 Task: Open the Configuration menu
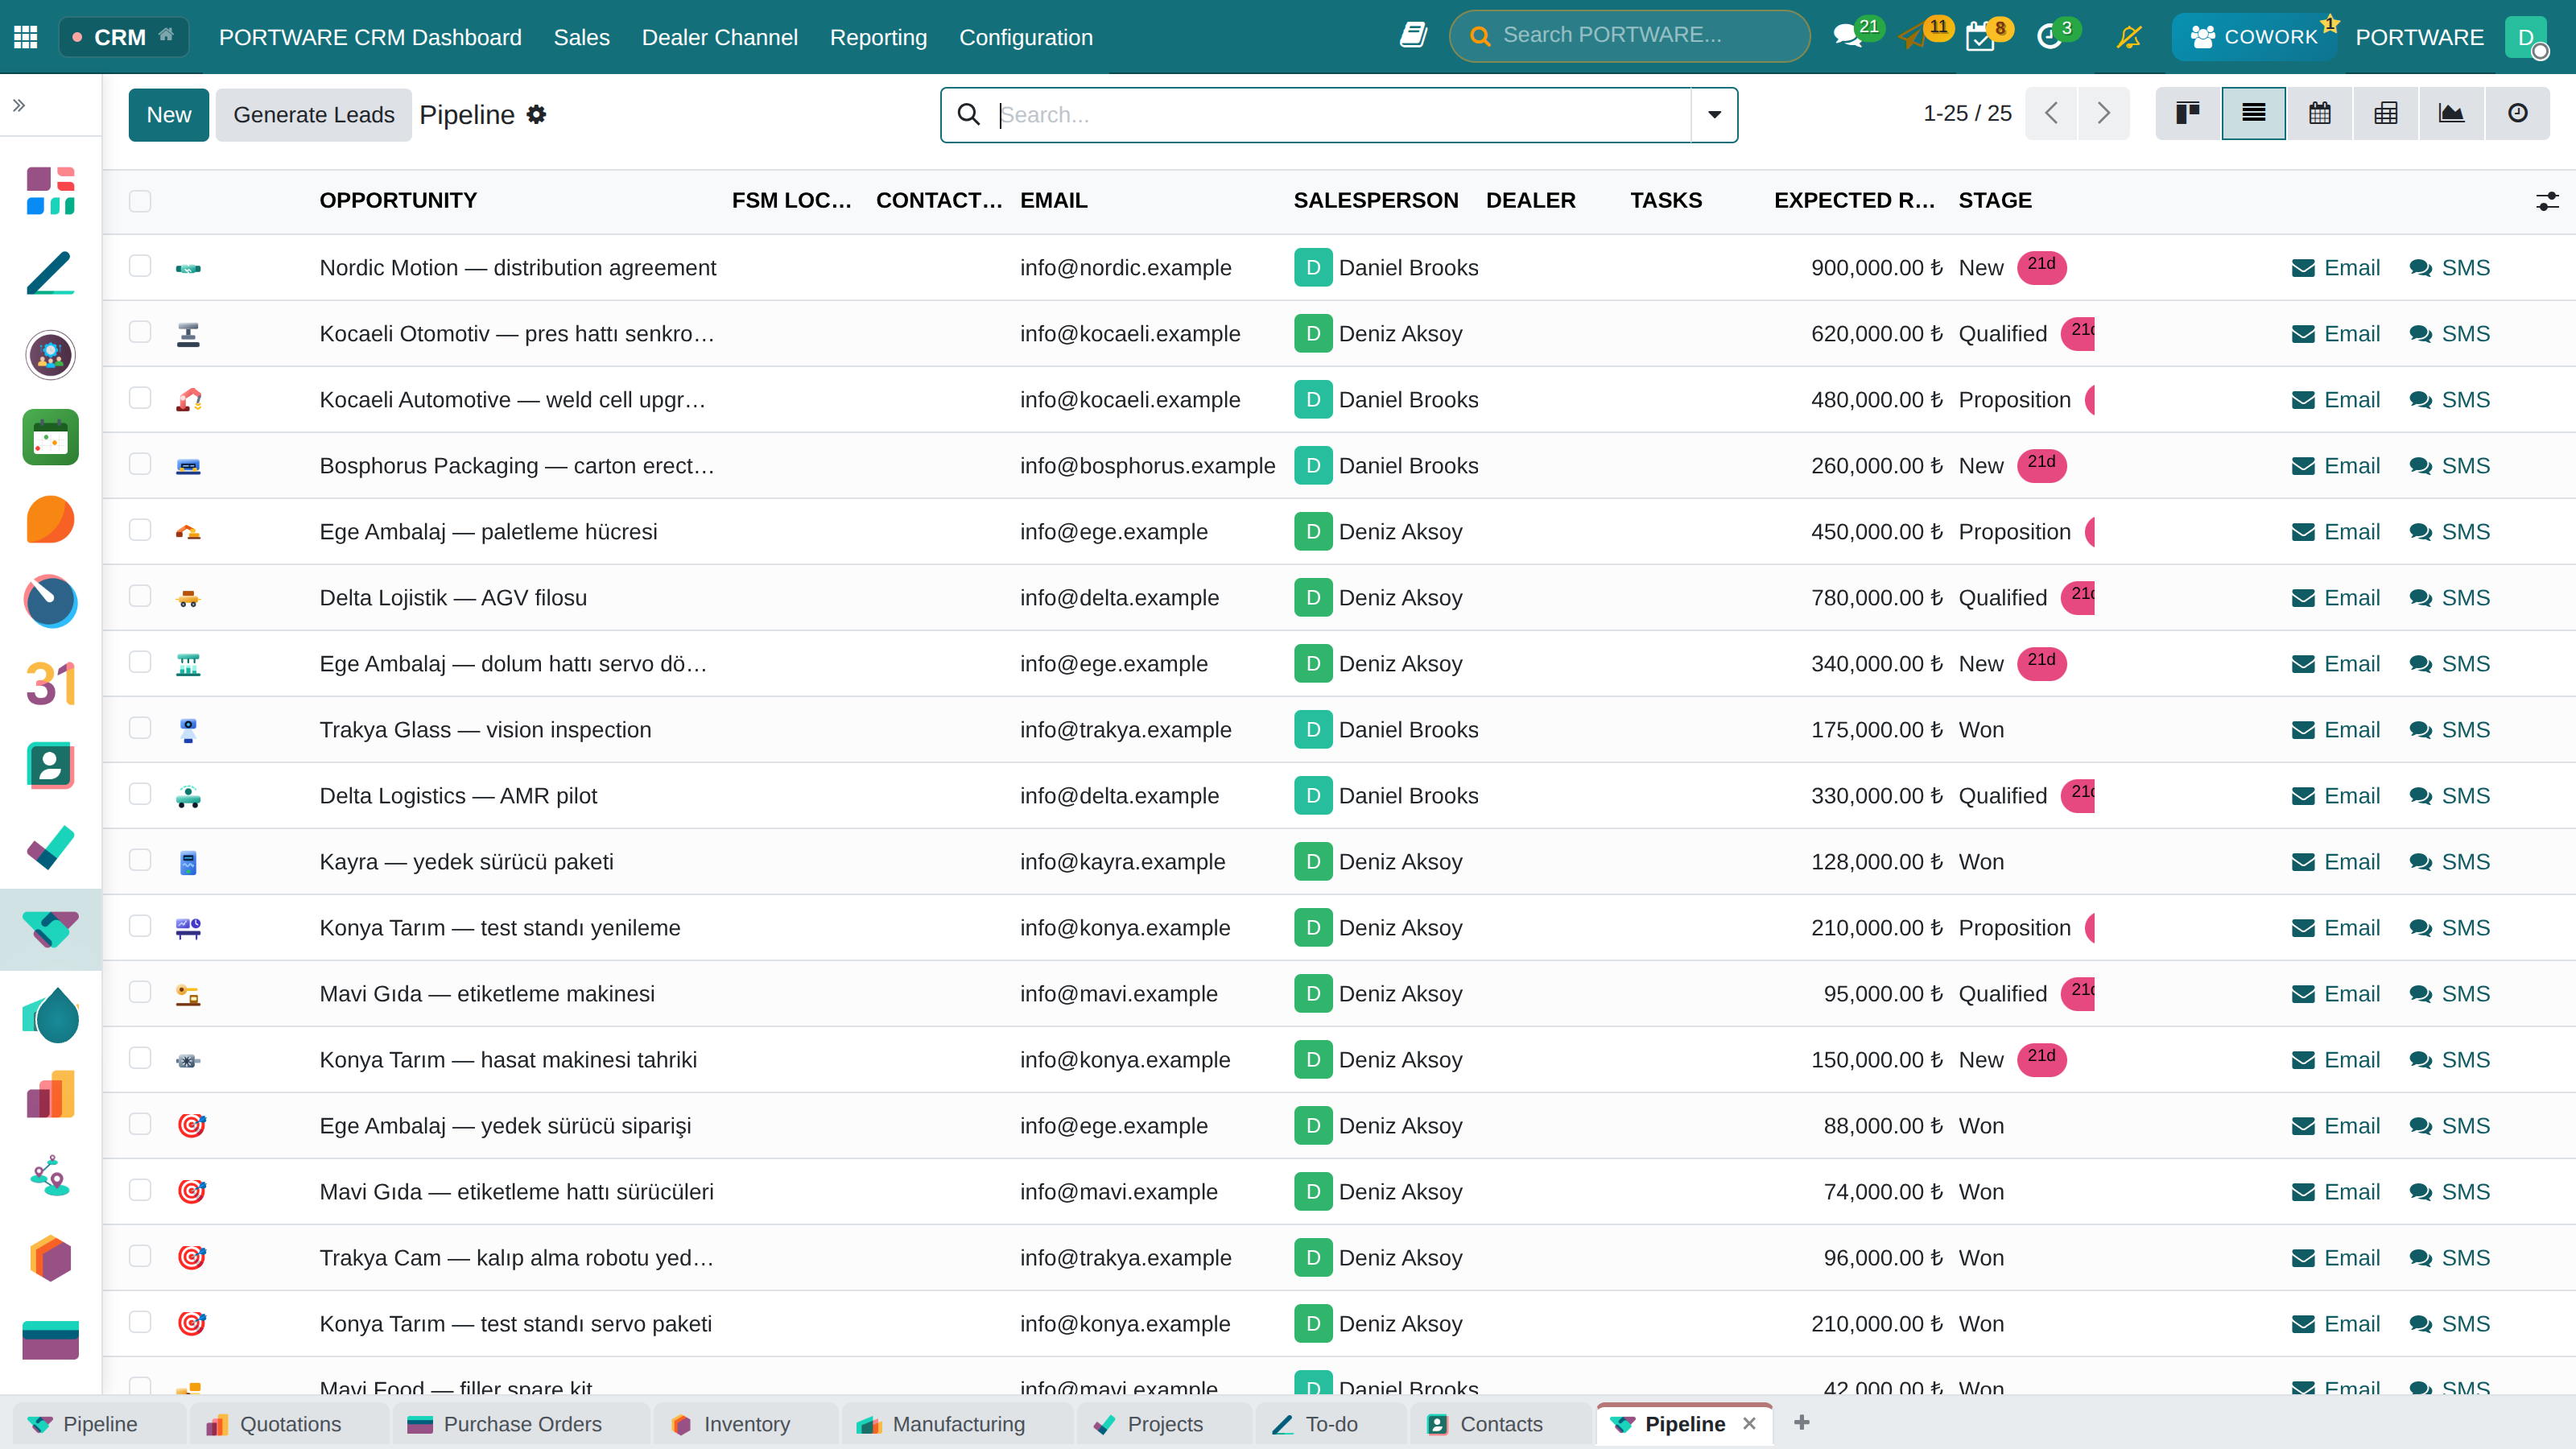pos(1026,37)
